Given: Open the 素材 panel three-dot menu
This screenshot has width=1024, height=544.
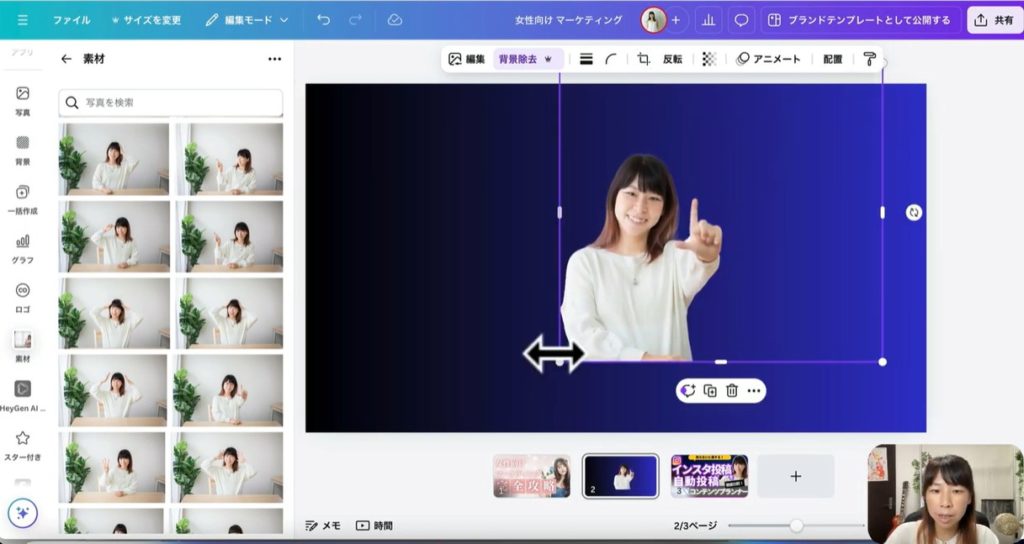Looking at the screenshot, I should click(274, 59).
